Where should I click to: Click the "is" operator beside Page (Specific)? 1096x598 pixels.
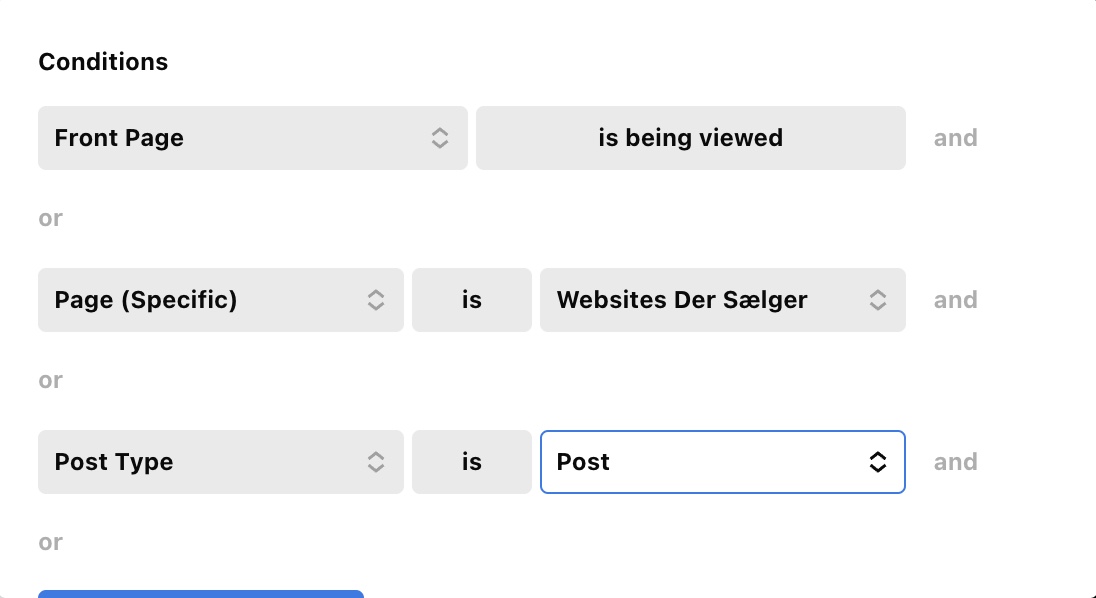(x=472, y=300)
